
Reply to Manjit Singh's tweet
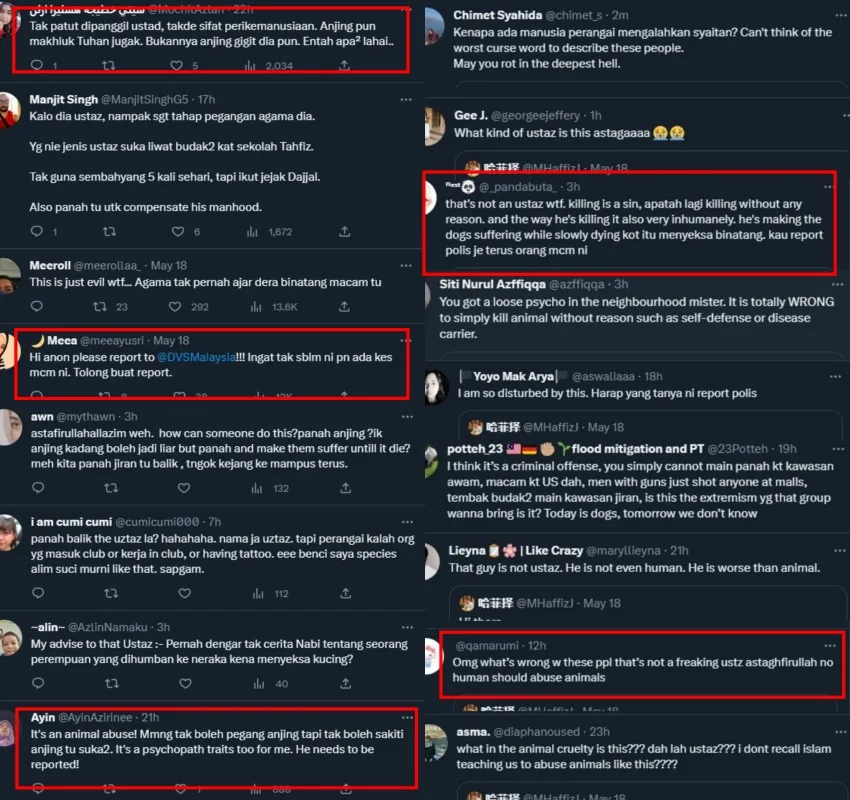(37, 231)
